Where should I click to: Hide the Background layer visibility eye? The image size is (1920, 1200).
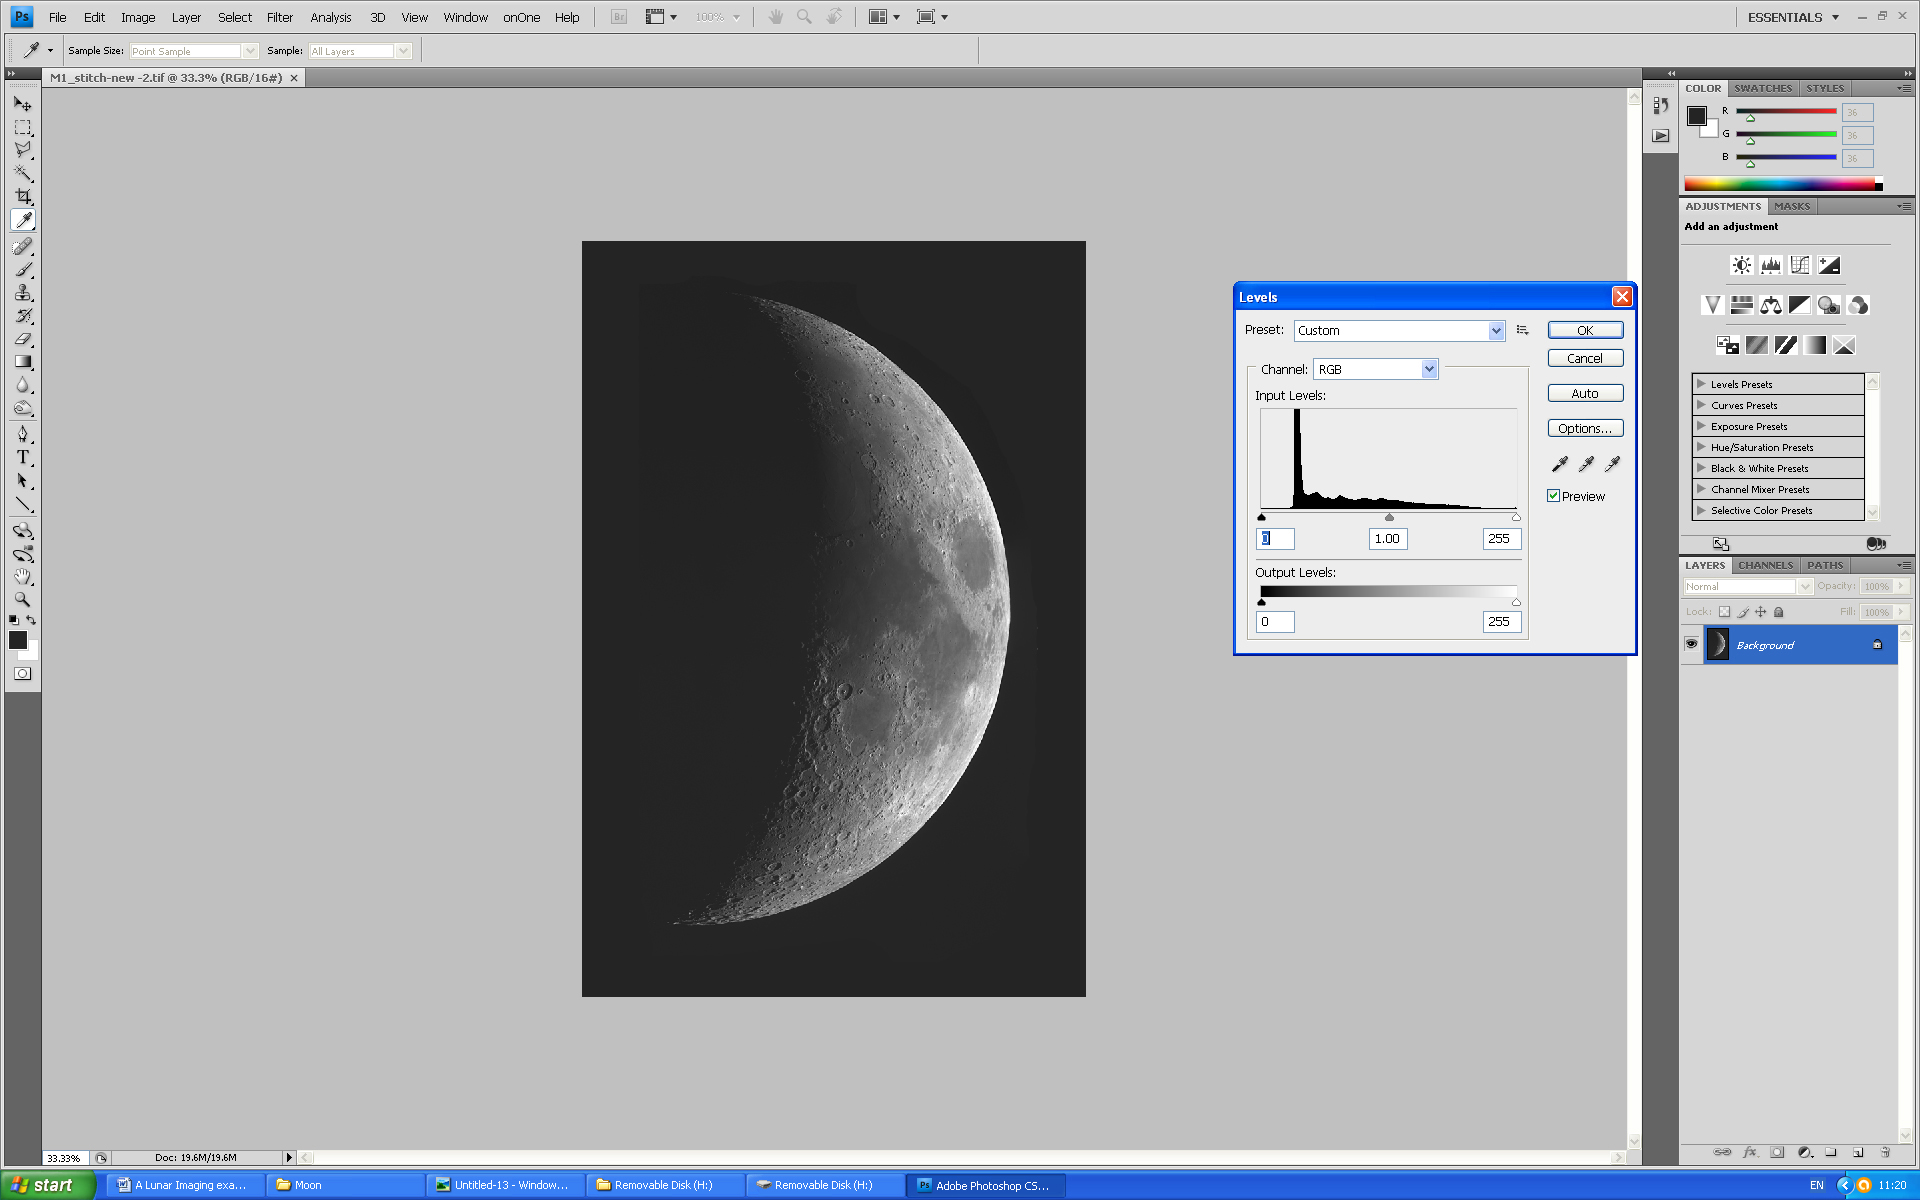[x=1691, y=644]
